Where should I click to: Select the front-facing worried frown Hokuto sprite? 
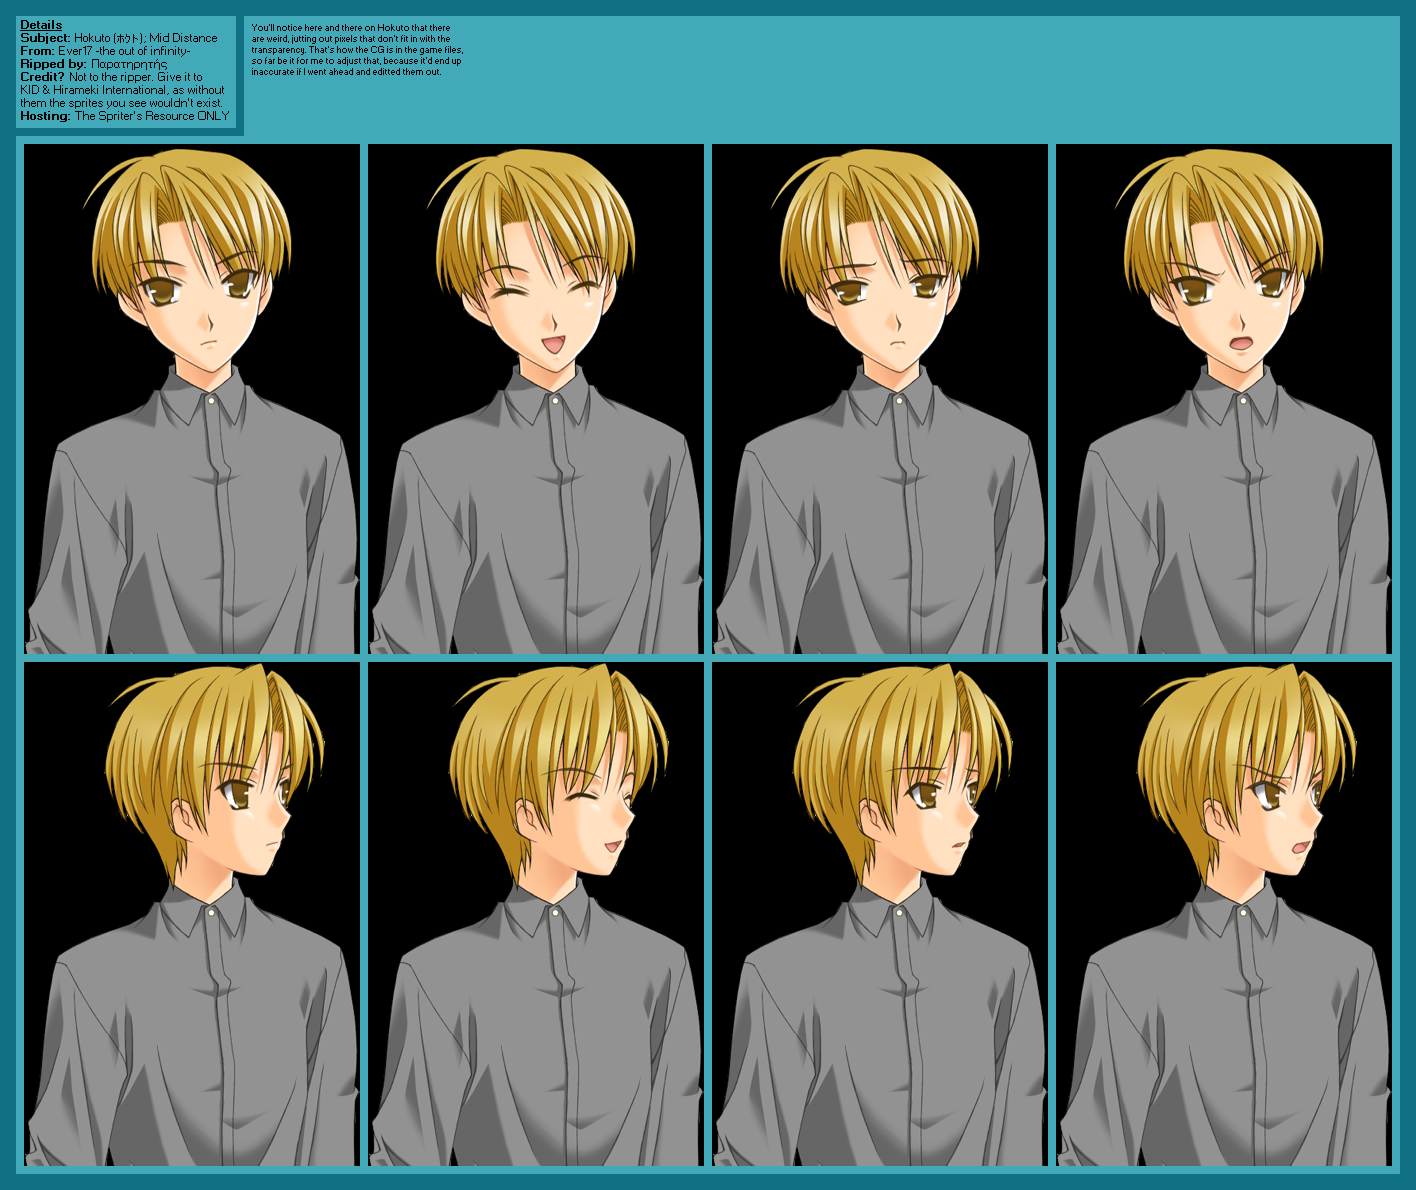pos(880,399)
